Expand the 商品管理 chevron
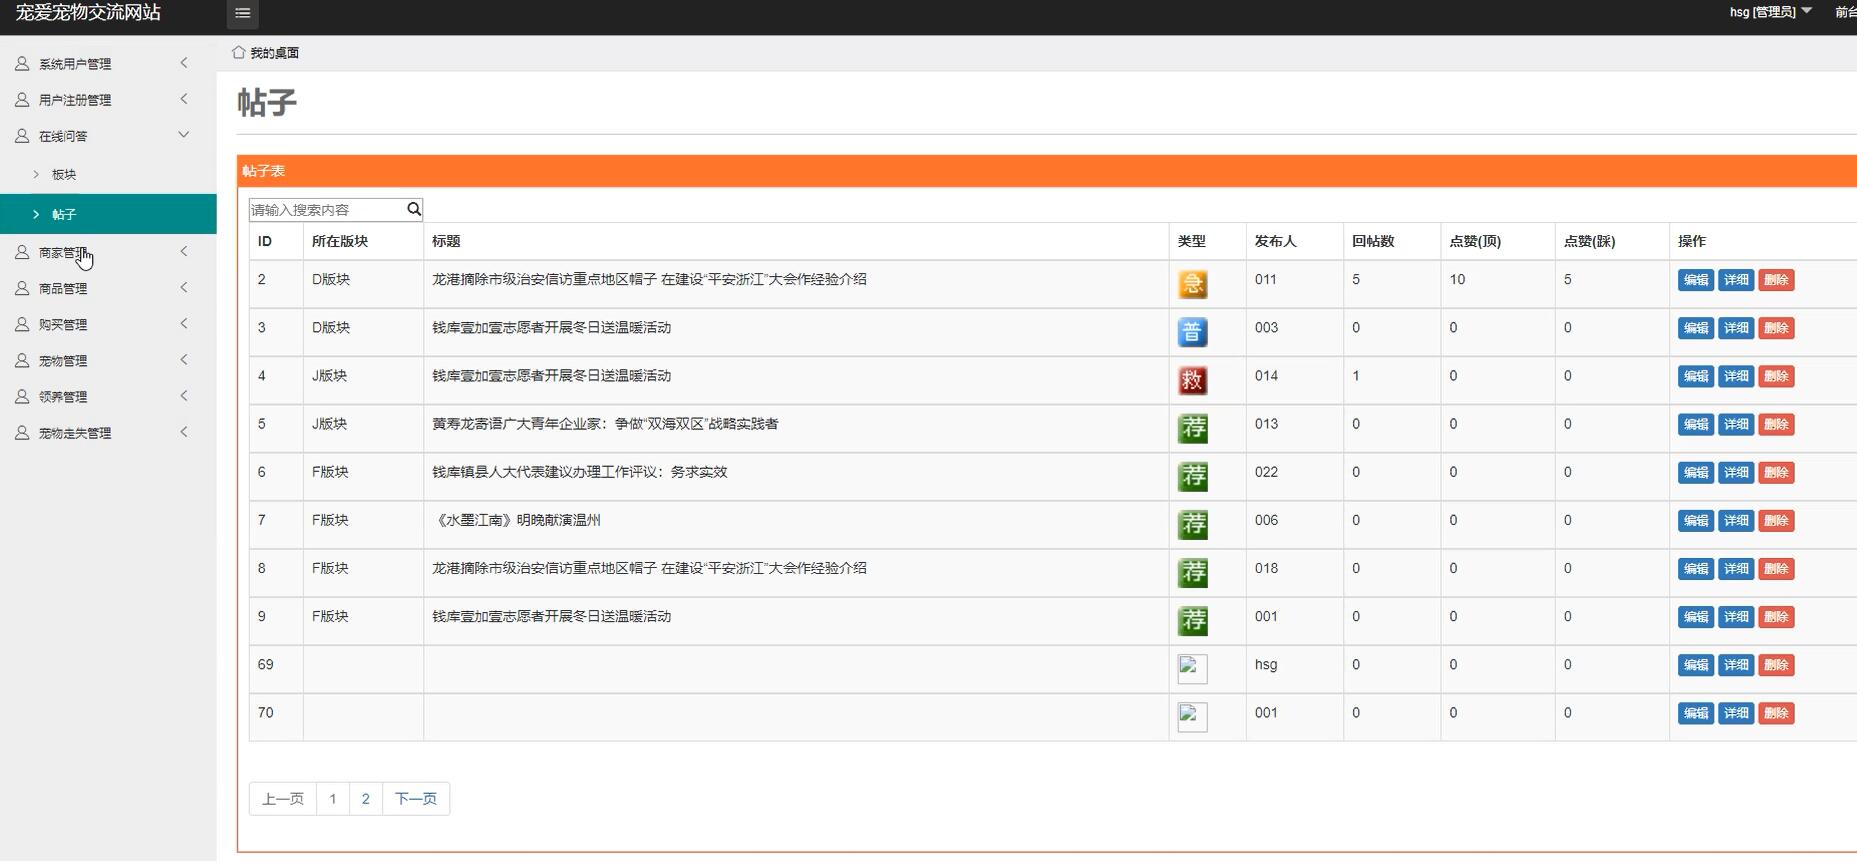Image resolution: width=1857 pixels, height=861 pixels. point(184,287)
